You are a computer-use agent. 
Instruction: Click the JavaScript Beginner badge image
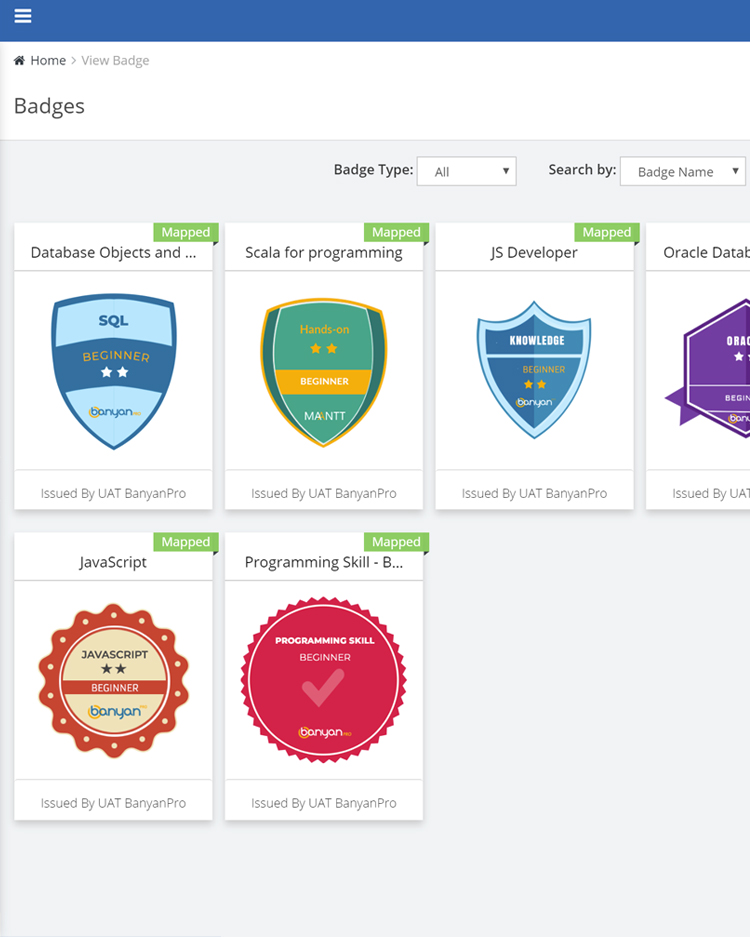[x=114, y=681]
